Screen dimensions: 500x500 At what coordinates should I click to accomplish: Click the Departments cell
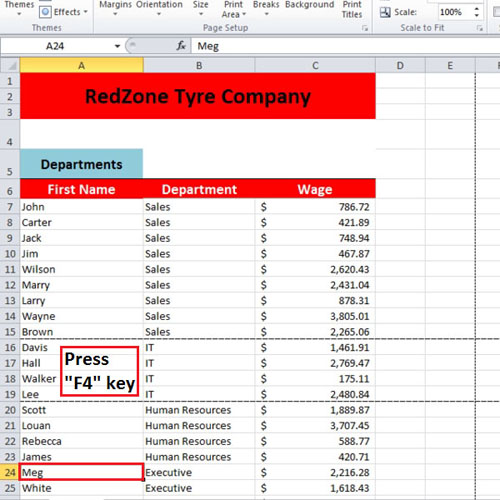click(82, 164)
